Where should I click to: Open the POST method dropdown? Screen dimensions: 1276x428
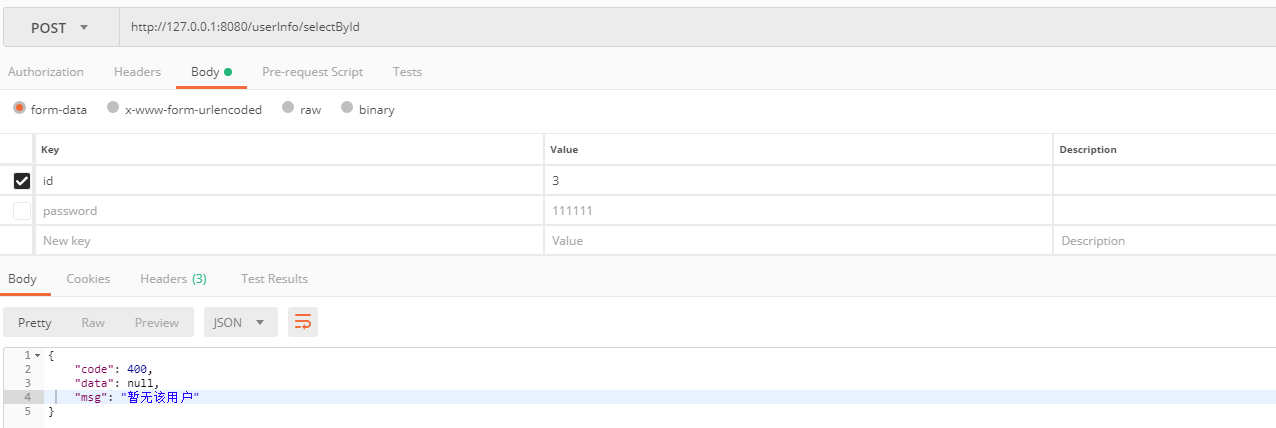point(61,27)
